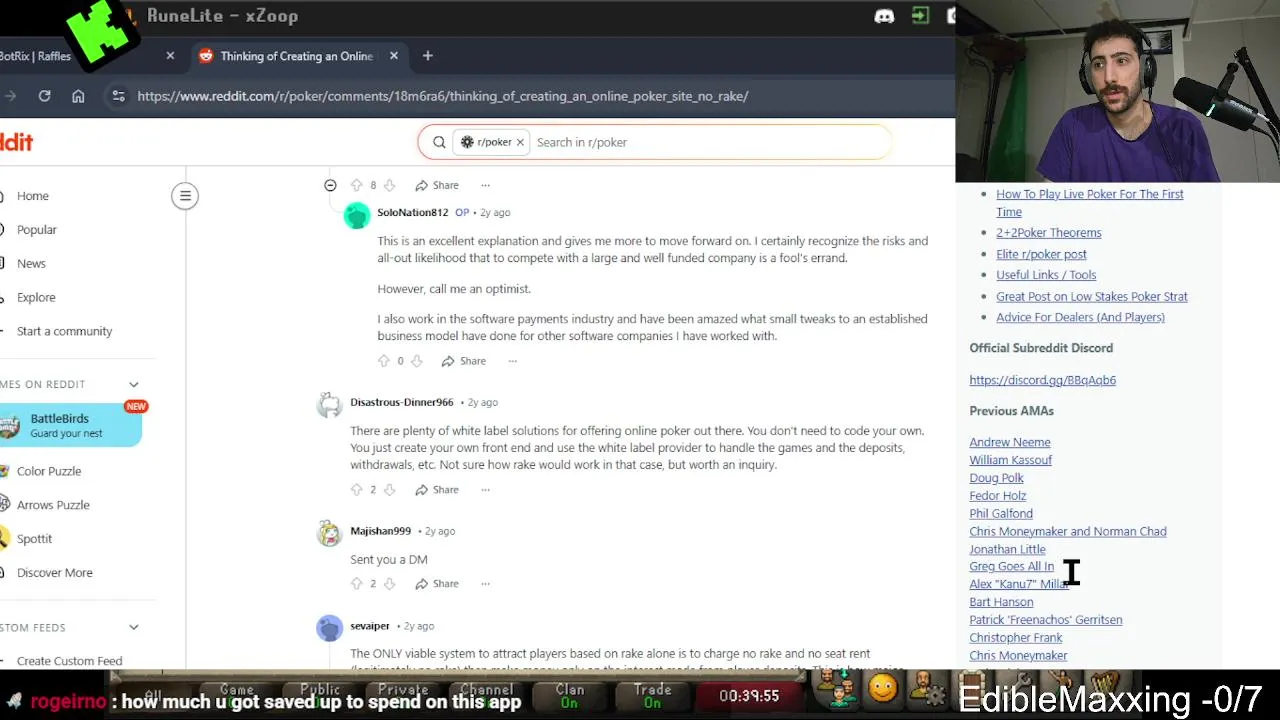Screen dimensions: 1280x720
Task: Collapse Games on Reddit section
Action: pyautogui.click(x=133, y=384)
